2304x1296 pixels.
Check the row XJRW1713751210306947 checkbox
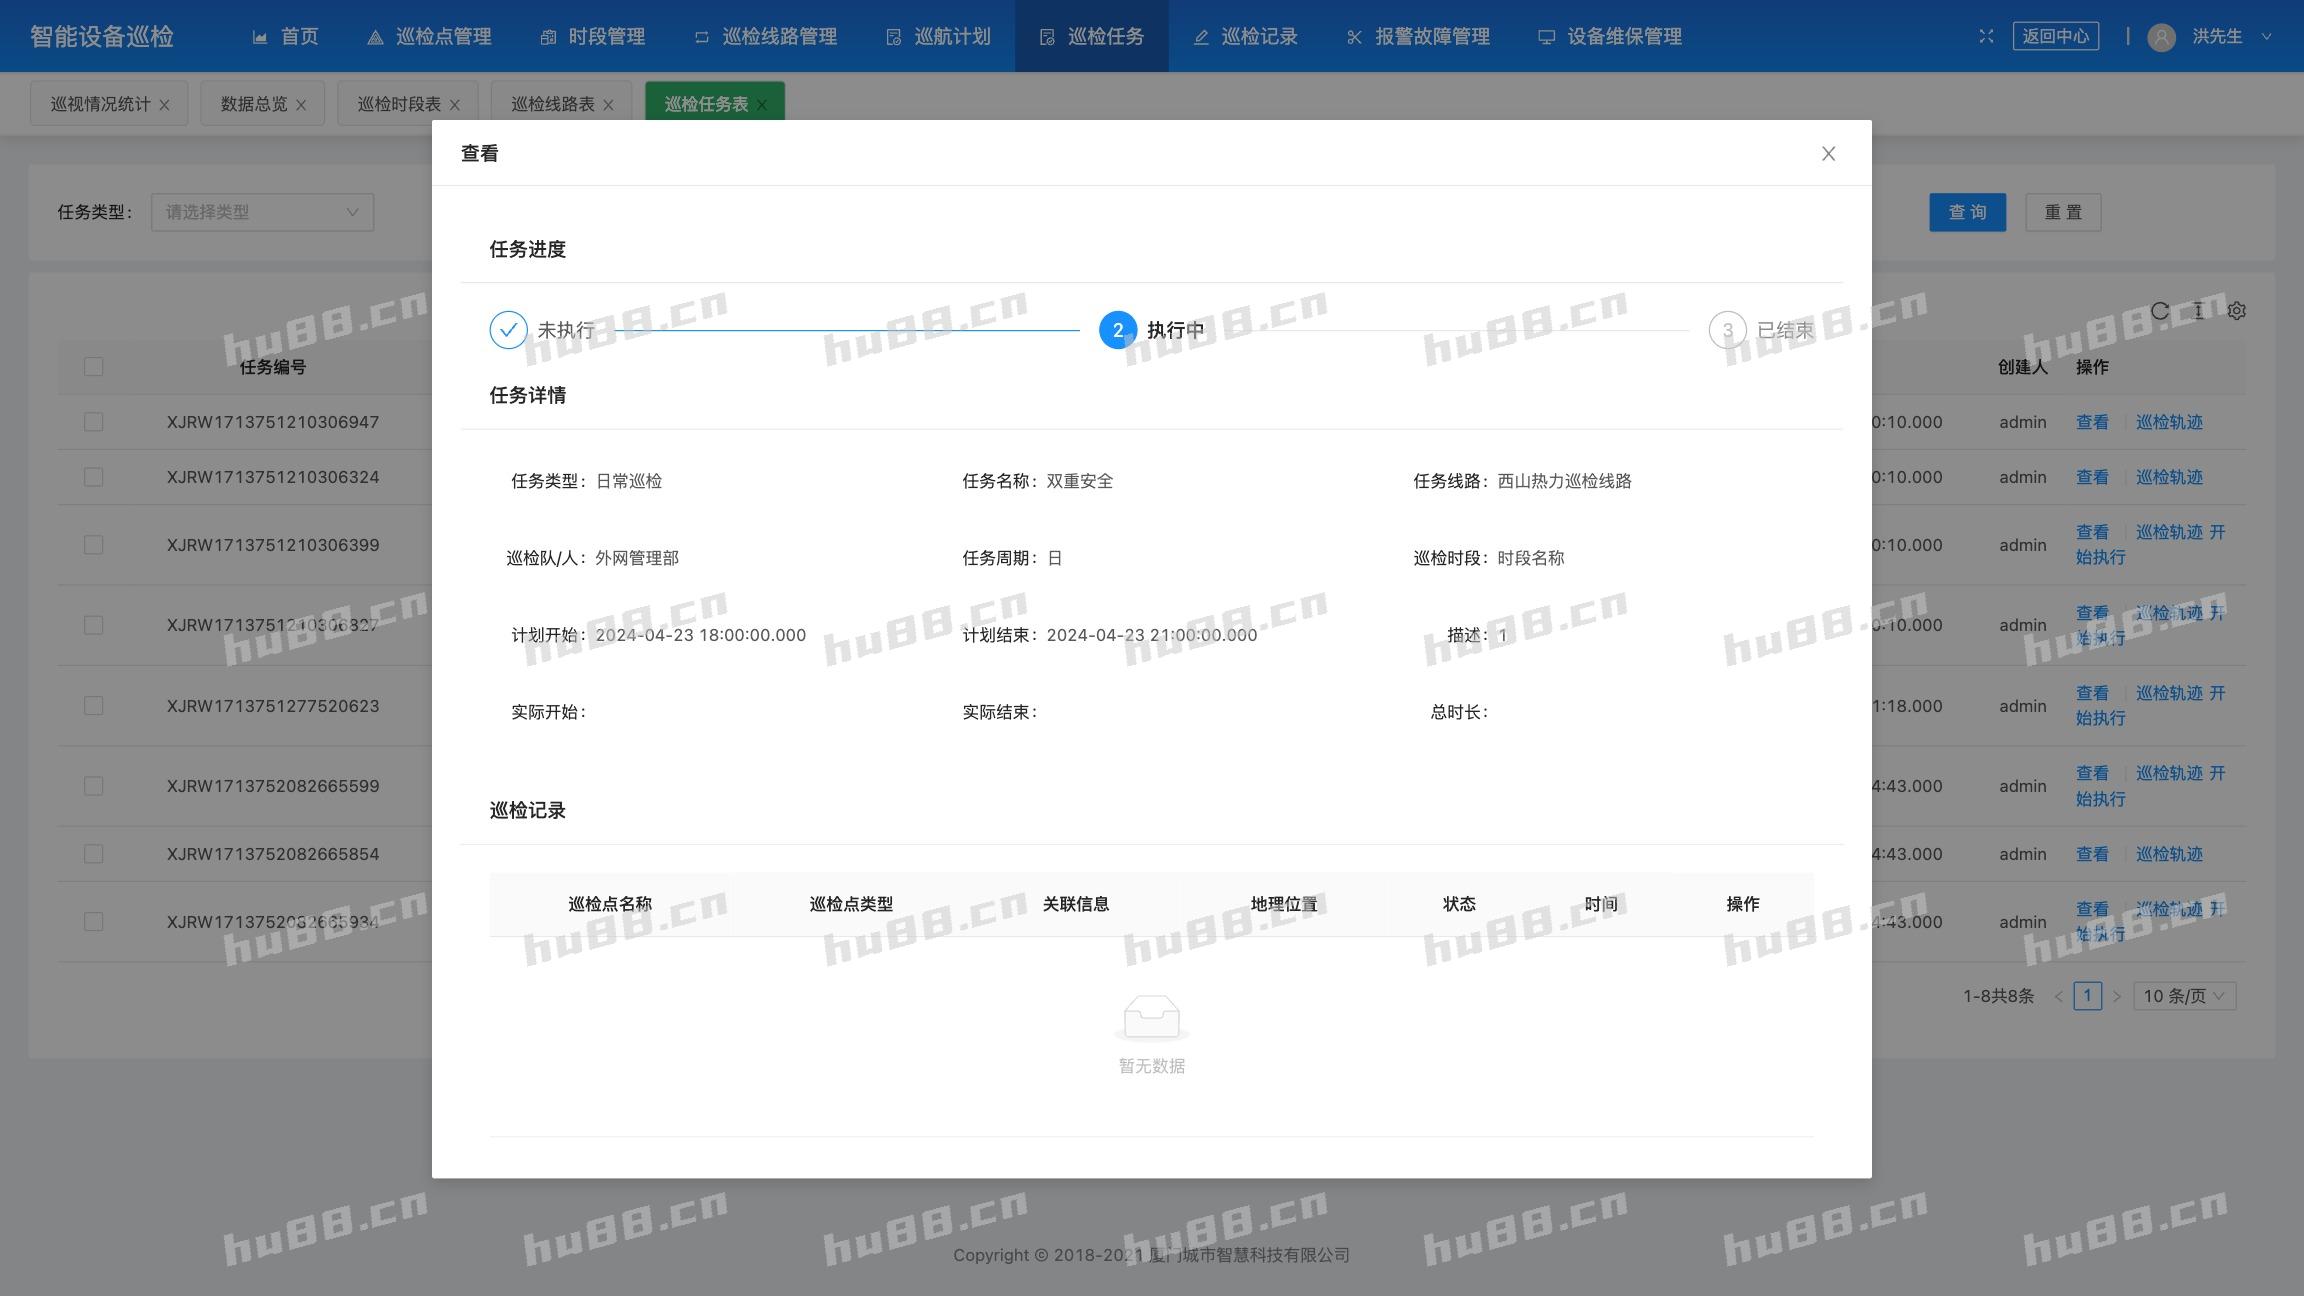[94, 422]
